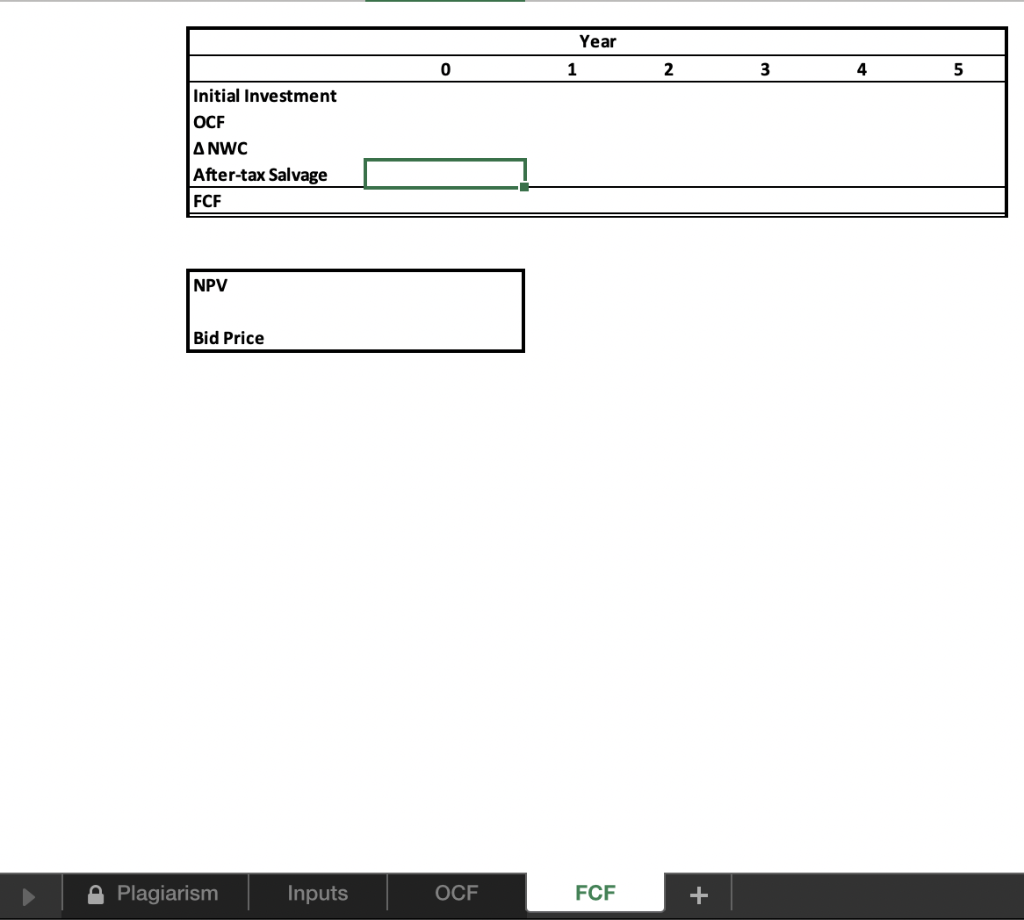Select the FCF sheet tab

[x=595, y=893]
